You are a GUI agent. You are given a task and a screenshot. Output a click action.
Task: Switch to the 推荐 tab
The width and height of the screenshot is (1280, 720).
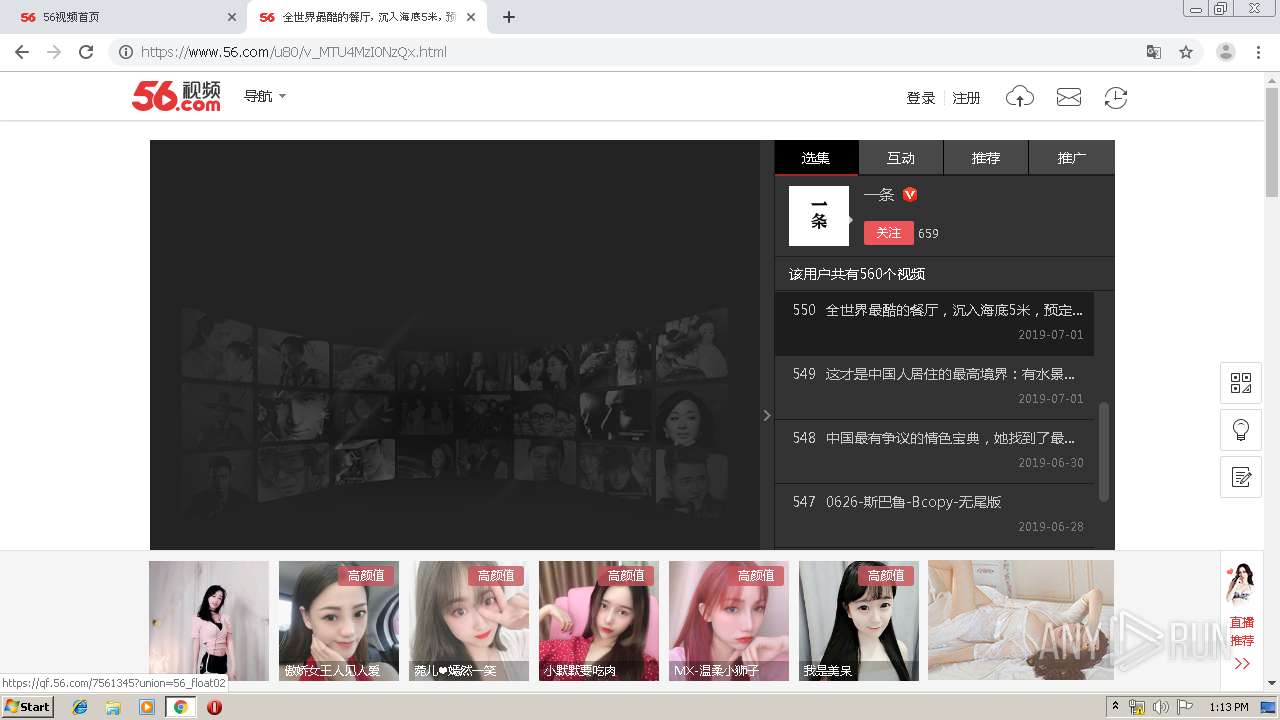(986, 158)
